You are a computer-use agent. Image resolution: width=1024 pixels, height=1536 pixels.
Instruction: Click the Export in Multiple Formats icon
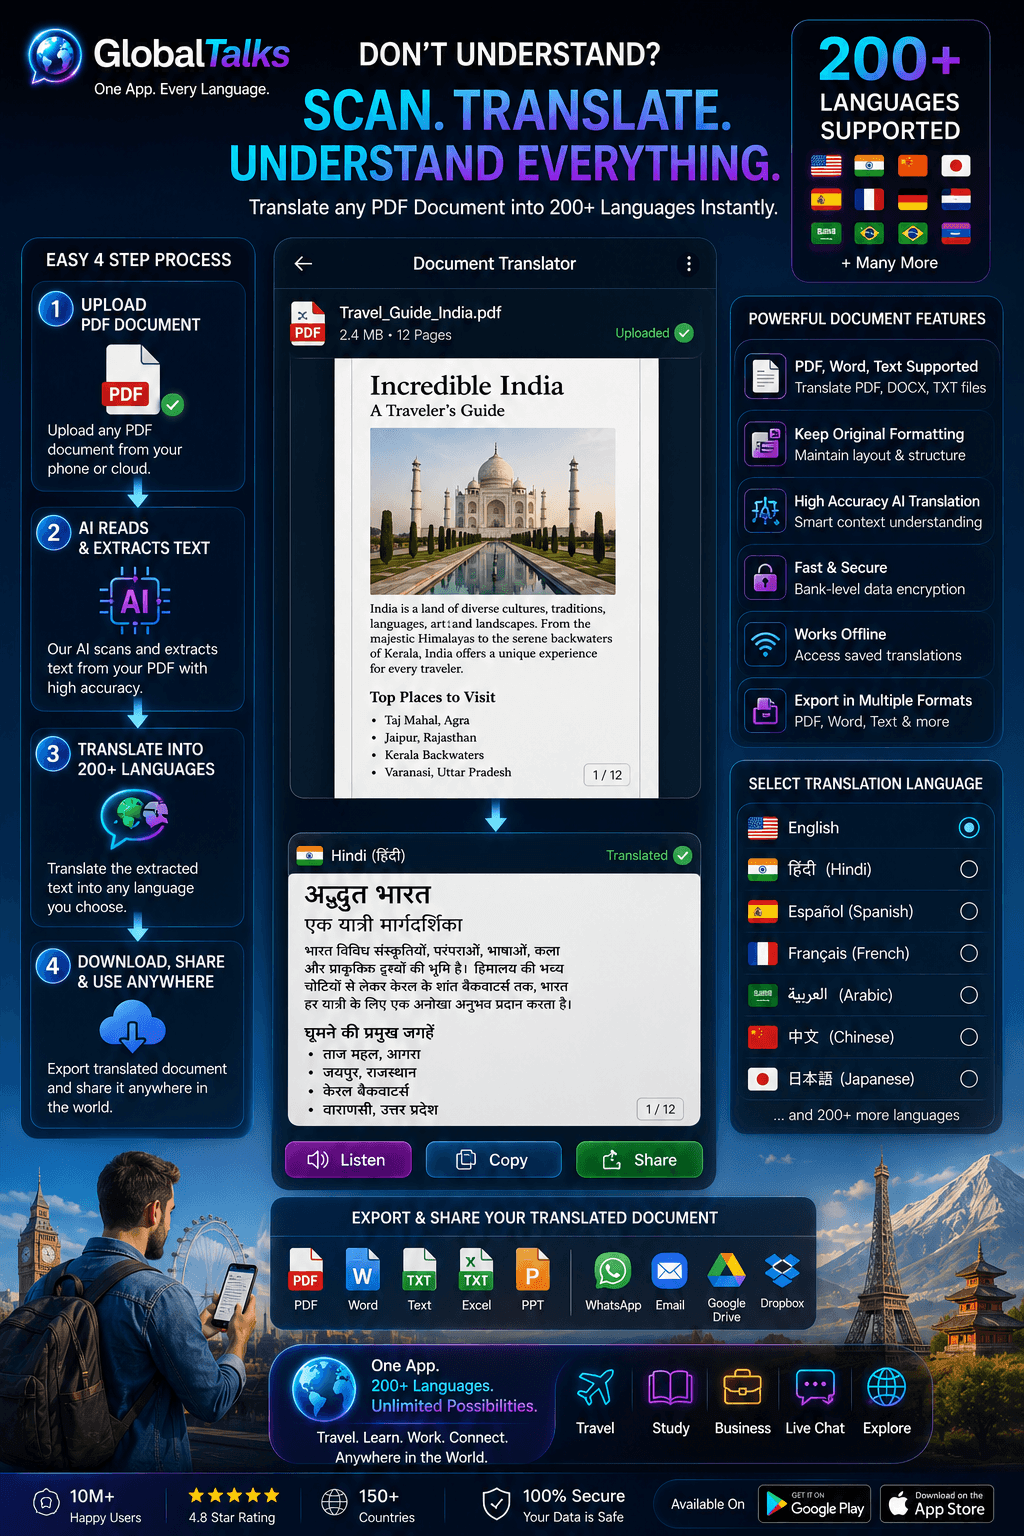point(766,711)
